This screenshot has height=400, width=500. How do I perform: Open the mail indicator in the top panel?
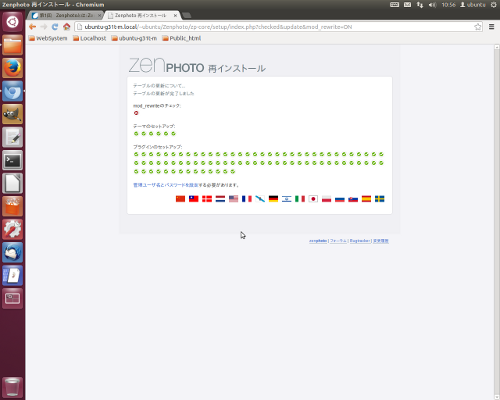[x=407, y=5]
